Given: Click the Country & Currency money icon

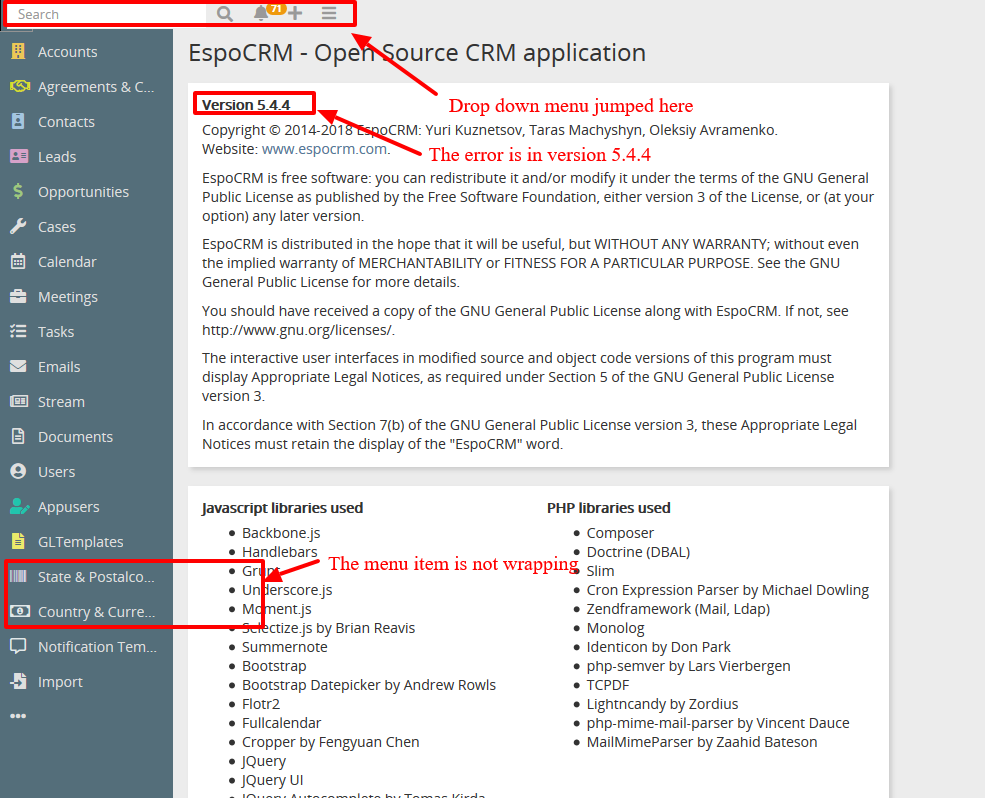Looking at the screenshot, I should pyautogui.click(x=19, y=611).
